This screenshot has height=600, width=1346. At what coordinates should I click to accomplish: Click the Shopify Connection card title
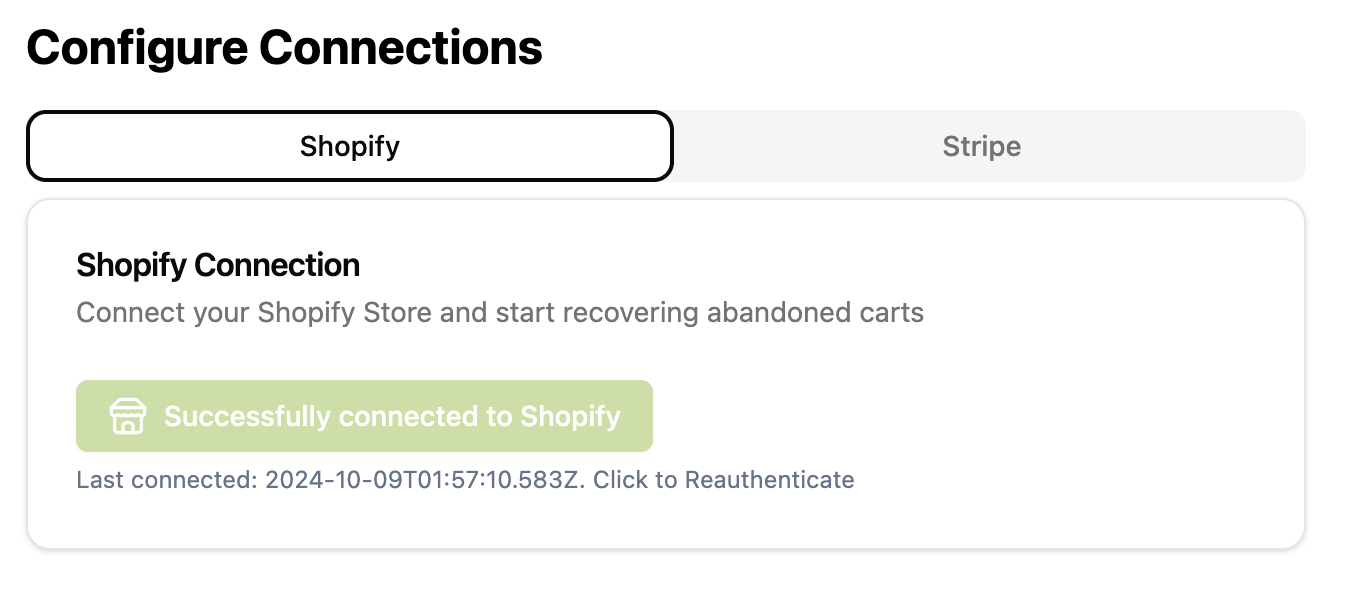pyautogui.click(x=218, y=265)
